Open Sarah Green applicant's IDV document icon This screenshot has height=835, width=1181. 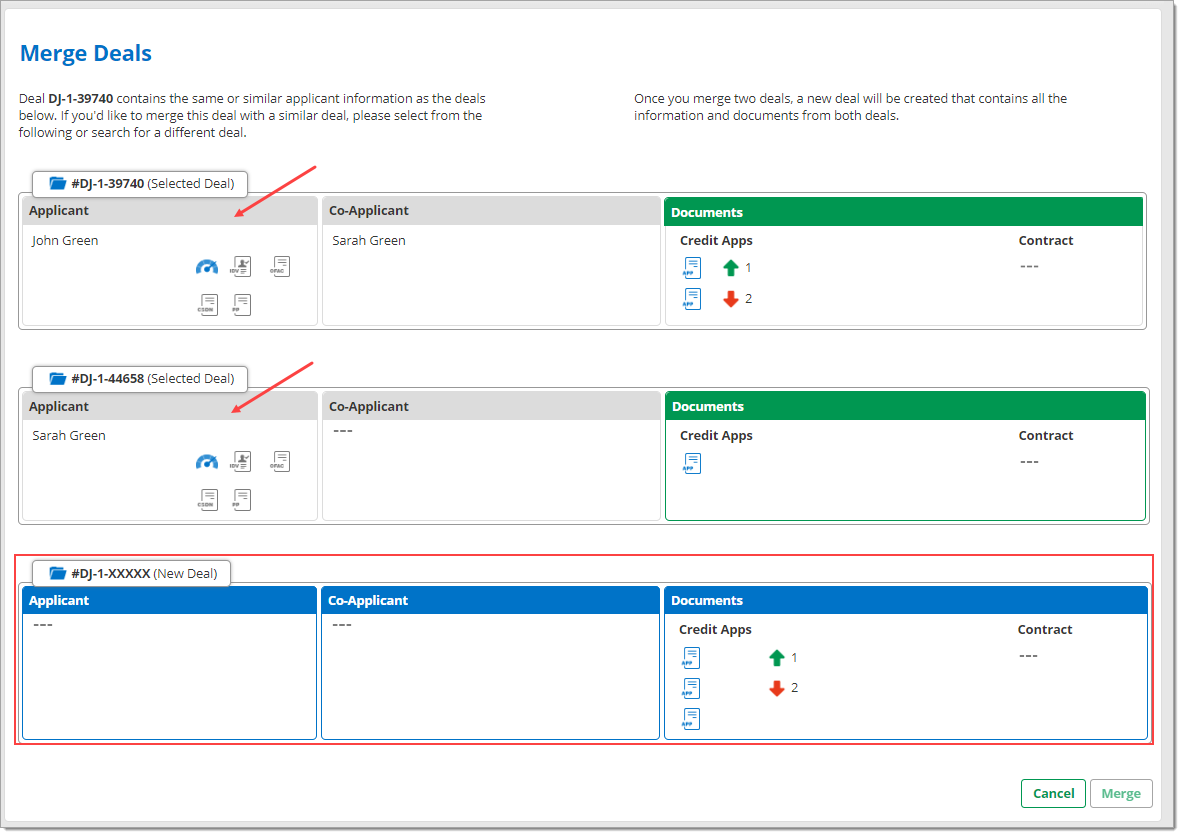tap(241, 461)
